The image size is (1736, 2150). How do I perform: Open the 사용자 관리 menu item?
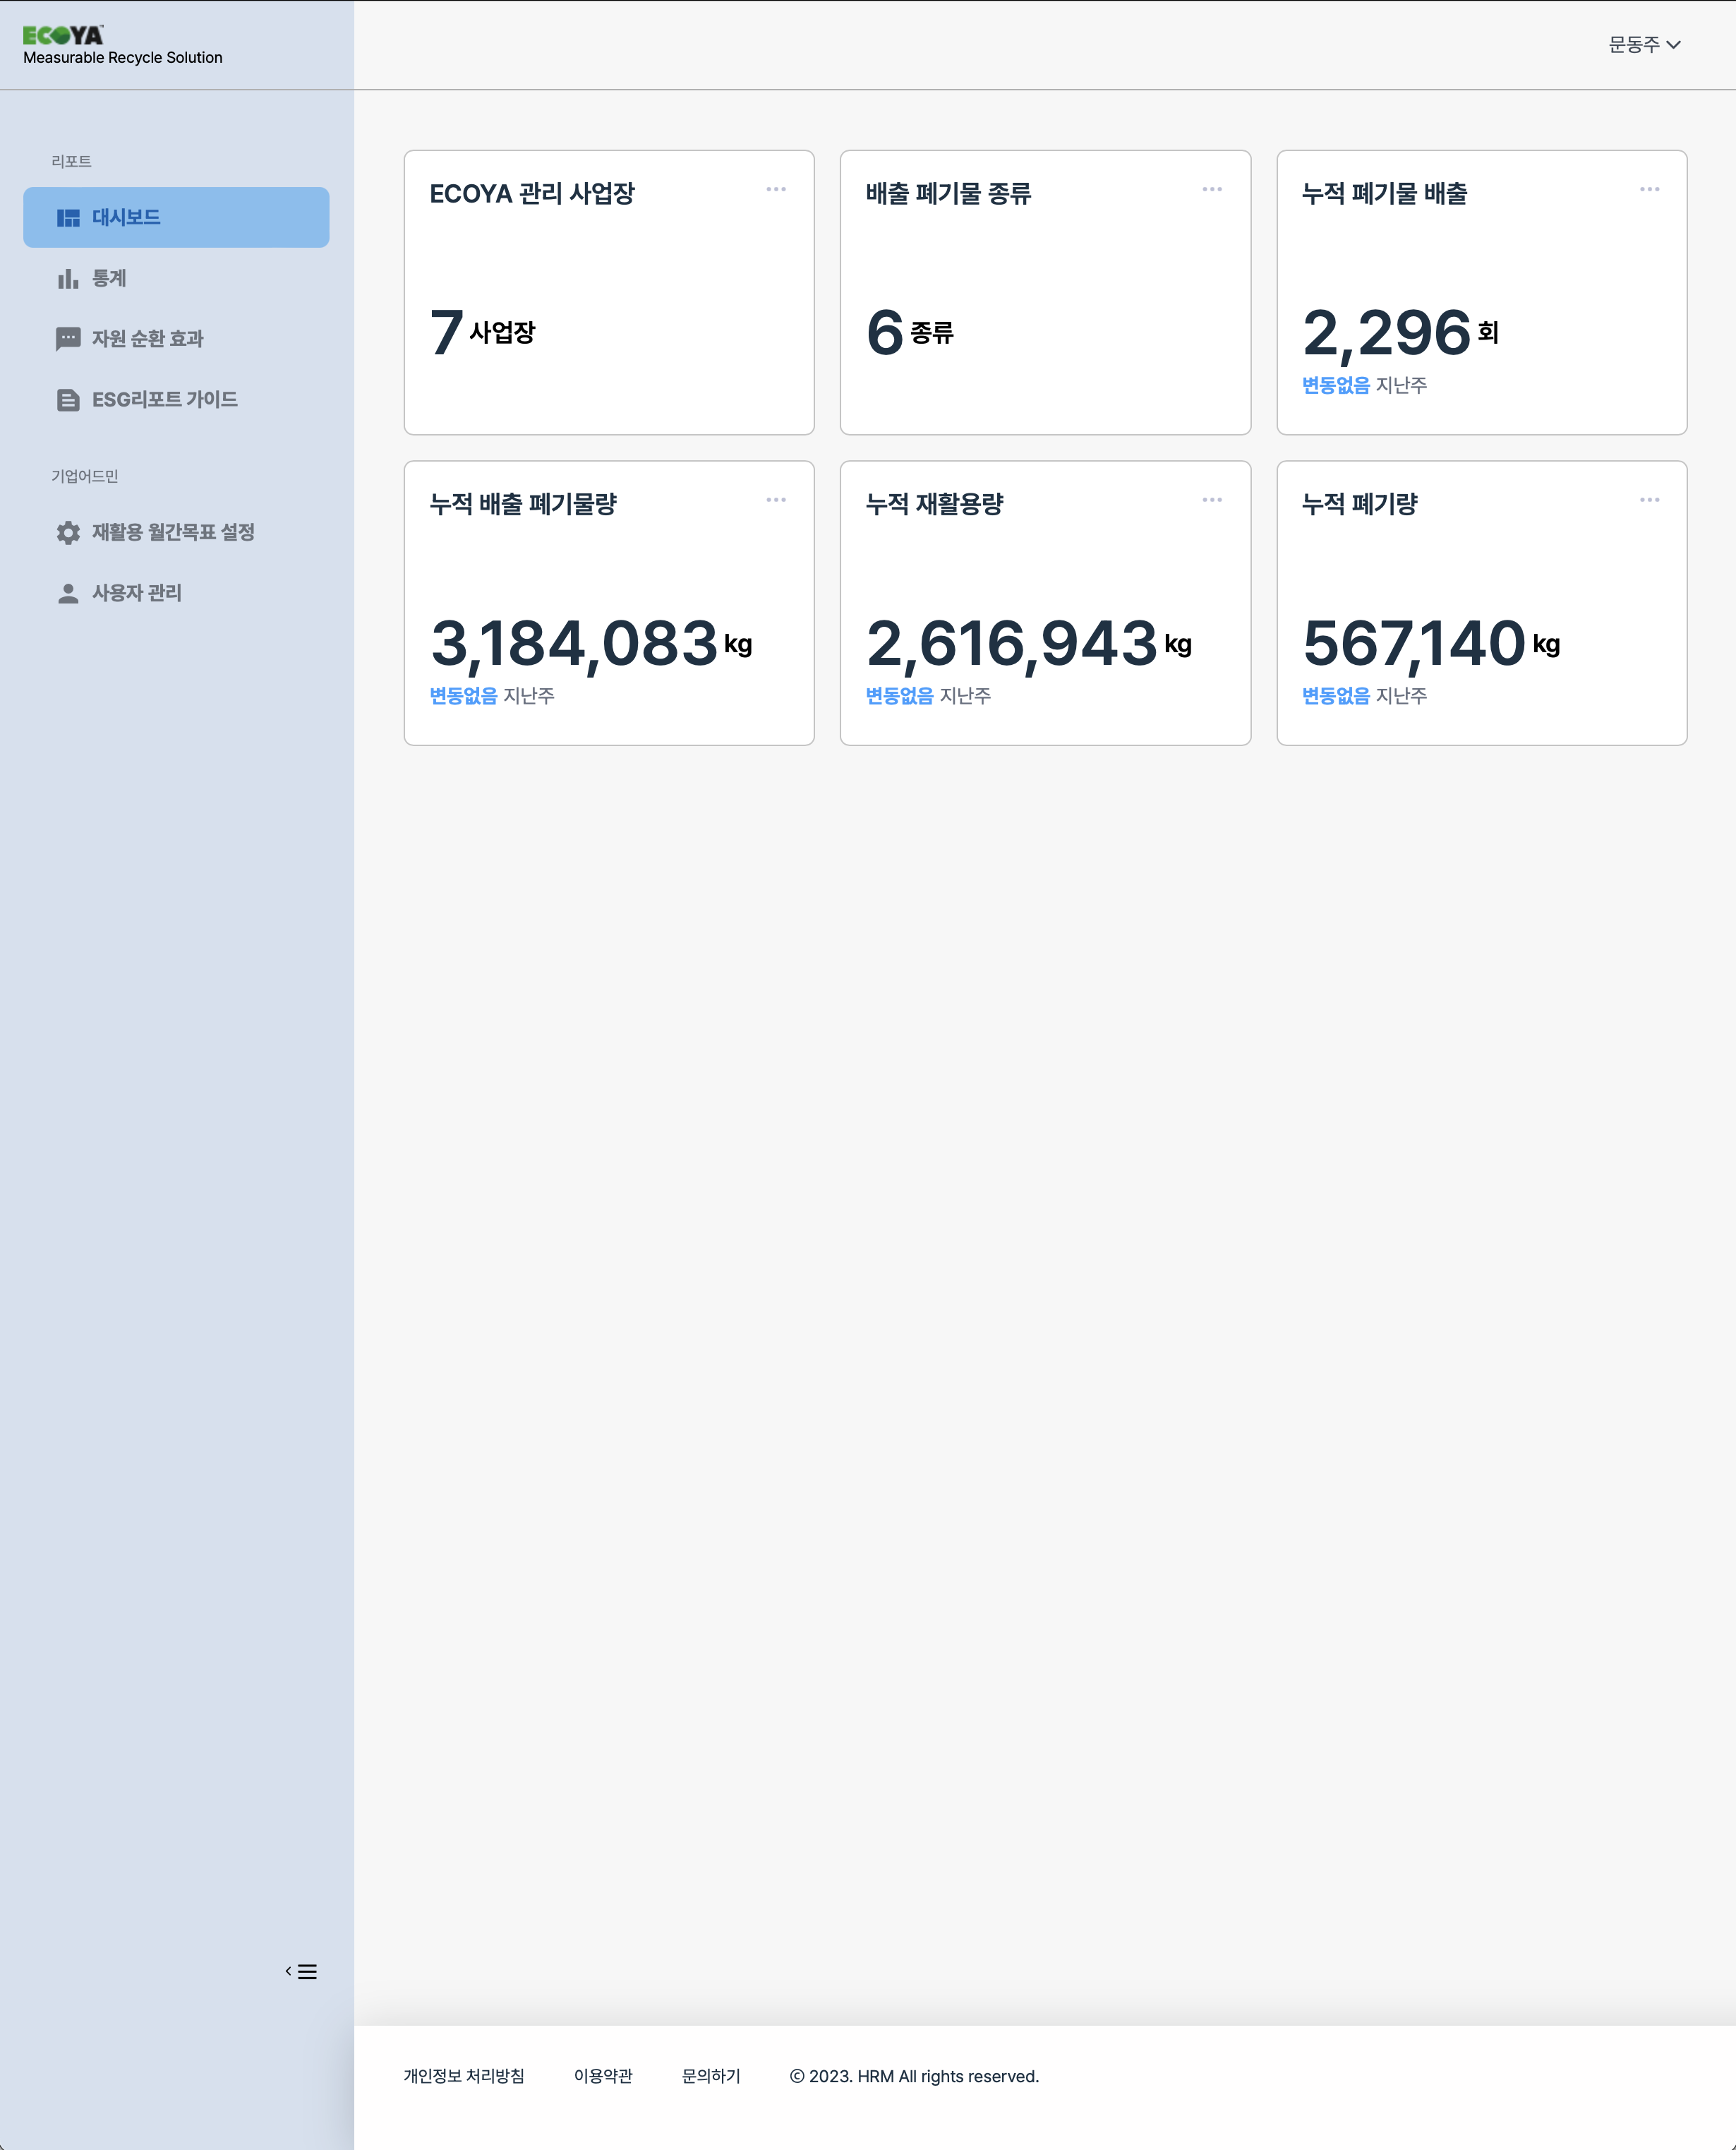point(176,594)
